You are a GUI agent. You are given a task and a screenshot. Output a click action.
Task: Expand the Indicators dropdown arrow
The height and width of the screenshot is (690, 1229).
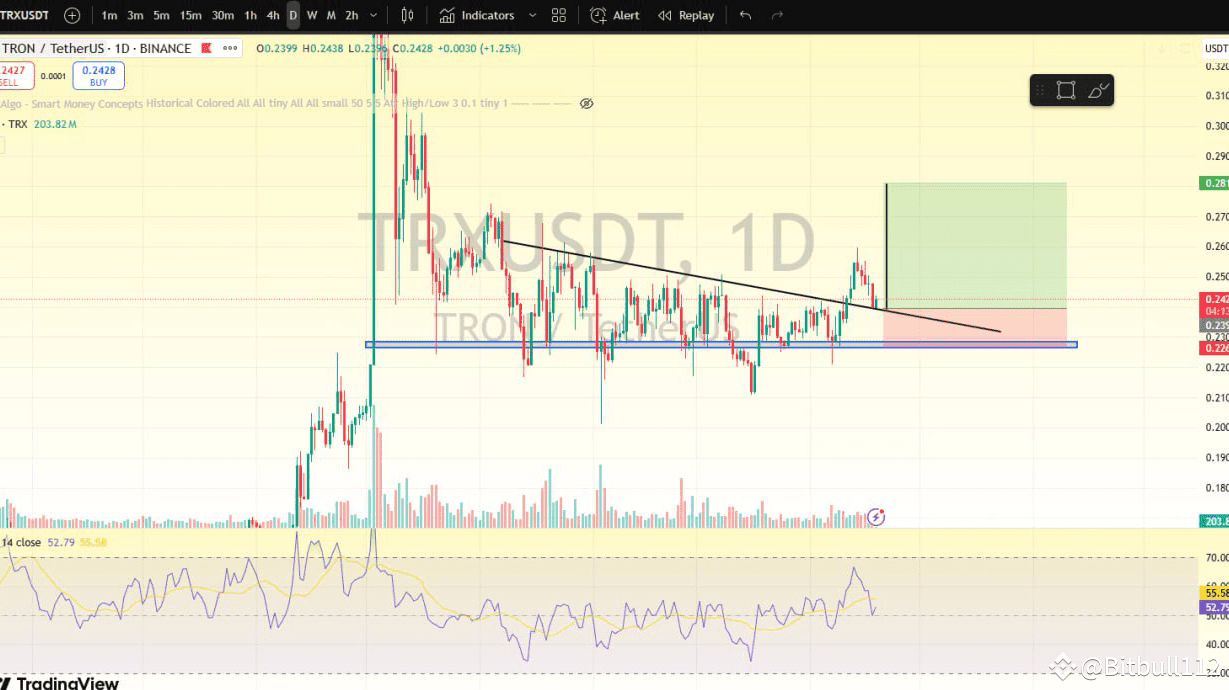533,15
